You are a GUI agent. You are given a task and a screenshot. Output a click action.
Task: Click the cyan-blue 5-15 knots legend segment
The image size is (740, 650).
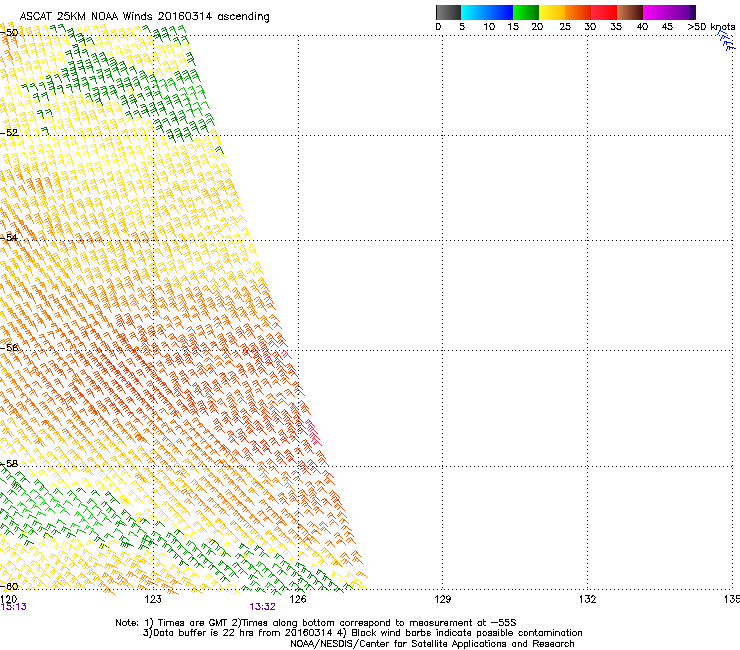click(x=487, y=12)
